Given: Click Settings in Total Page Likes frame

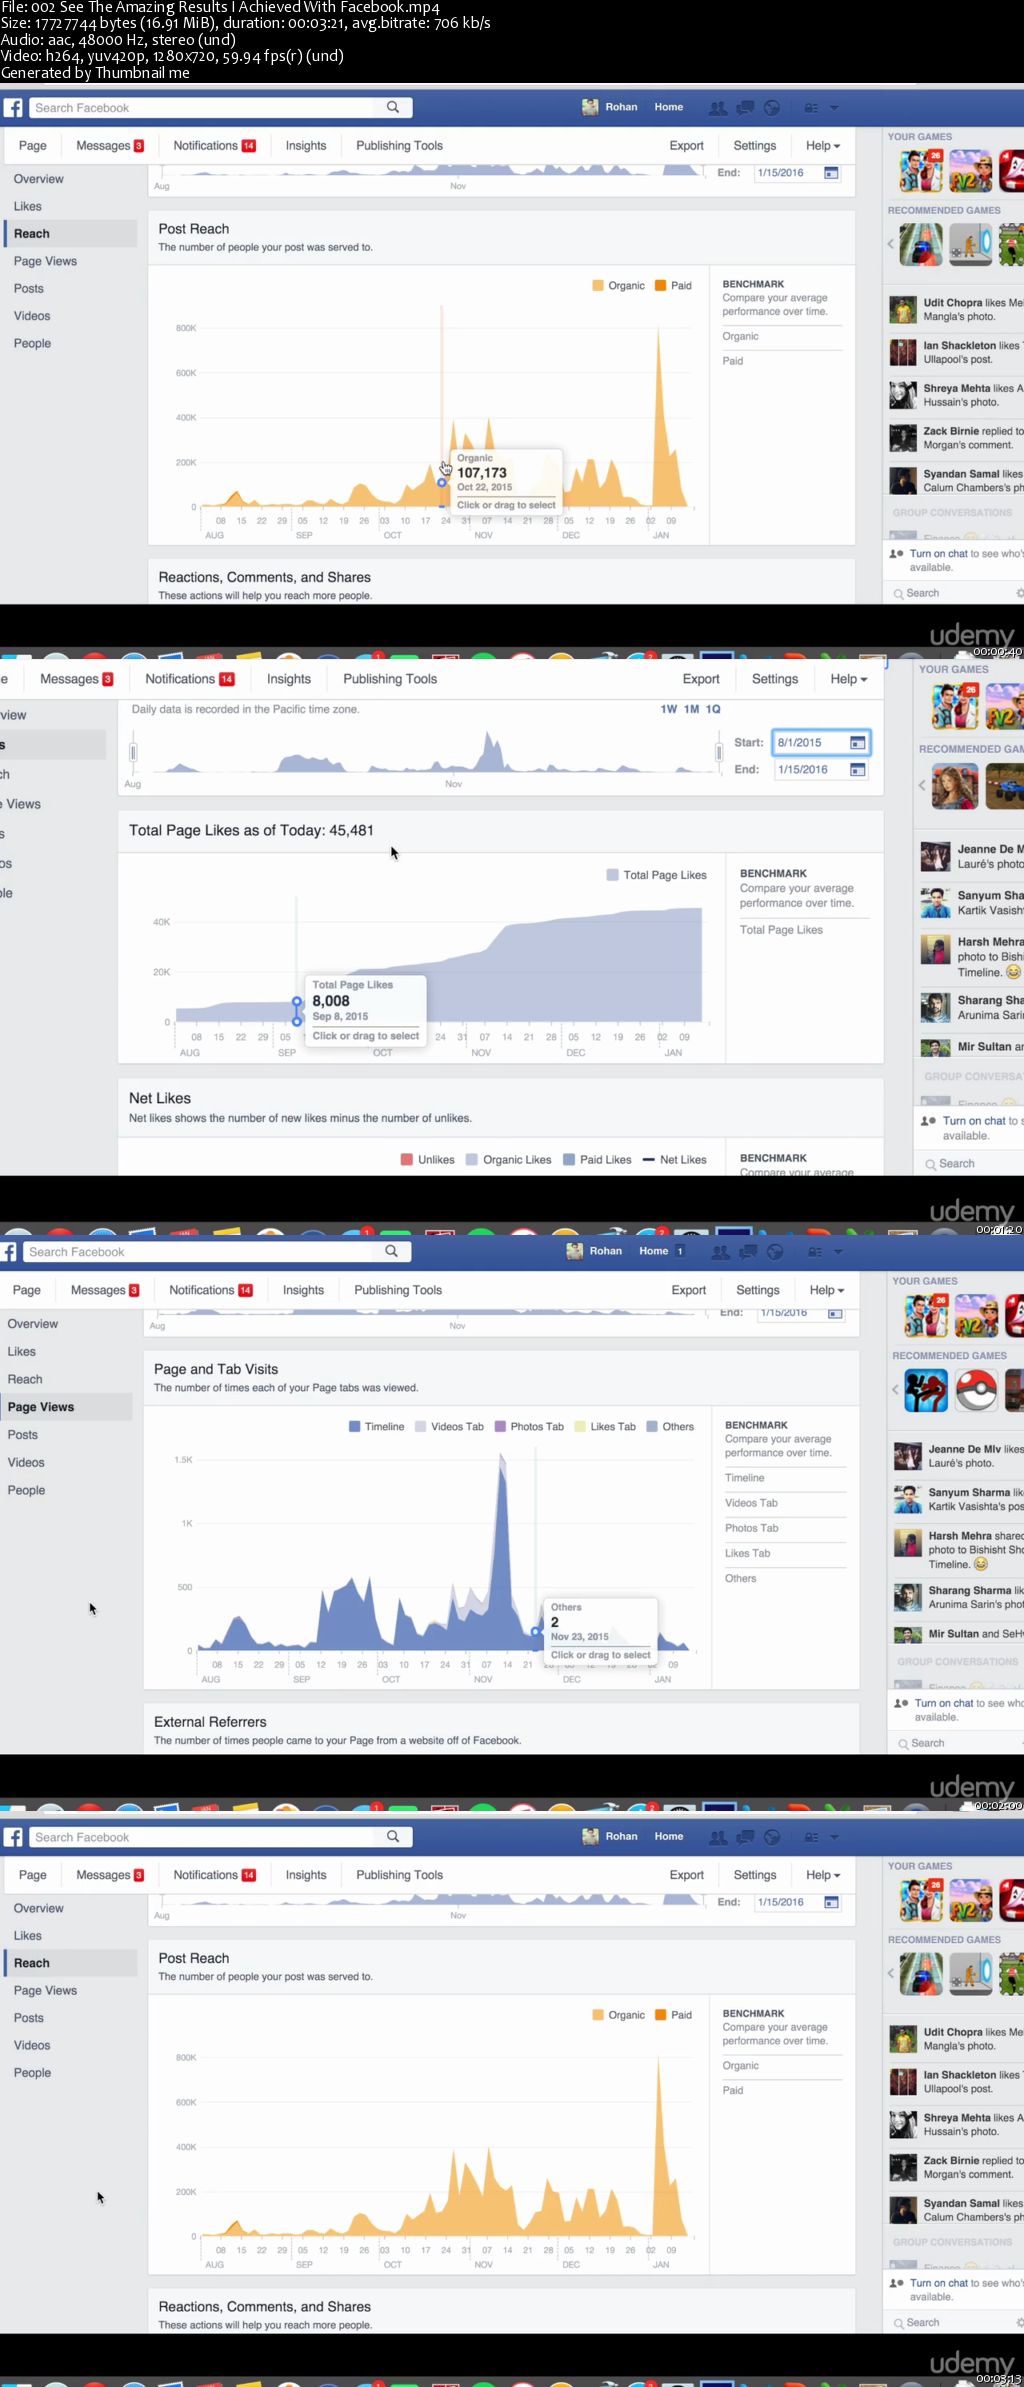Looking at the screenshot, I should click(775, 679).
